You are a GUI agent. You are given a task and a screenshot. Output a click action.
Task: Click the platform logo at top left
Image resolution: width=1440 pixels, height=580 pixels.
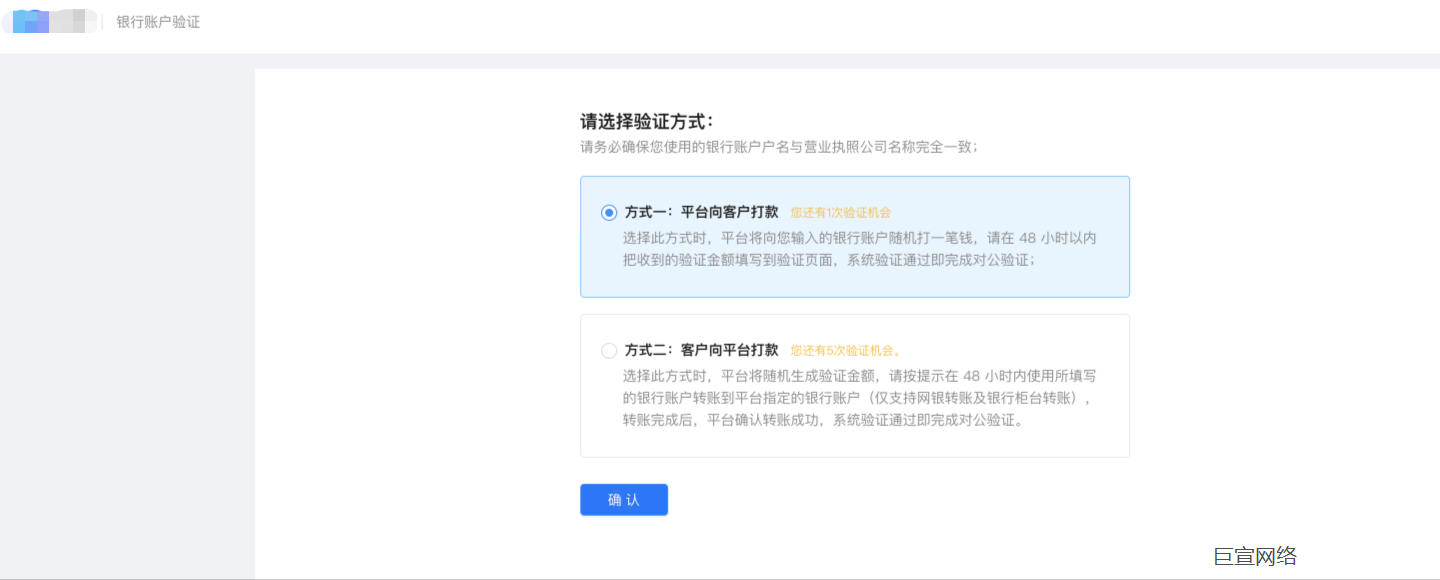point(50,21)
